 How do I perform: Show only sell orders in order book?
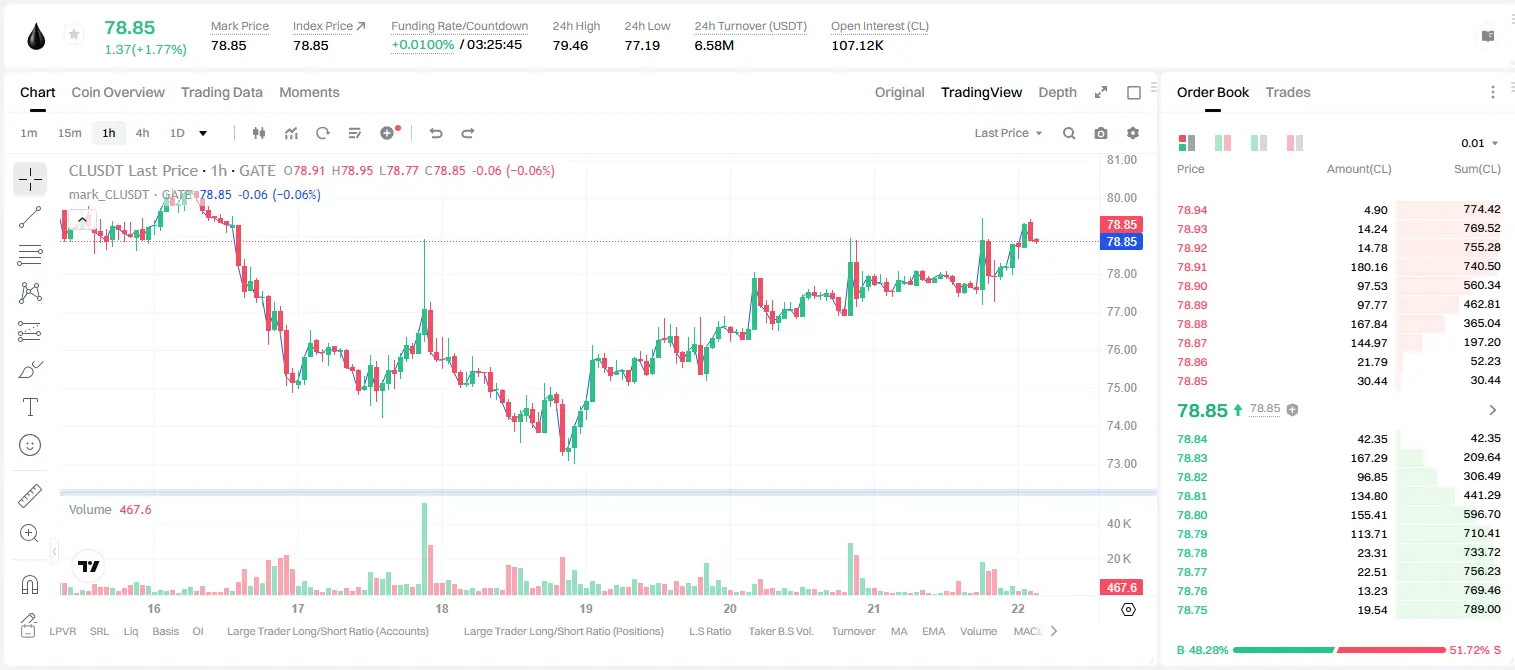(x=1294, y=143)
